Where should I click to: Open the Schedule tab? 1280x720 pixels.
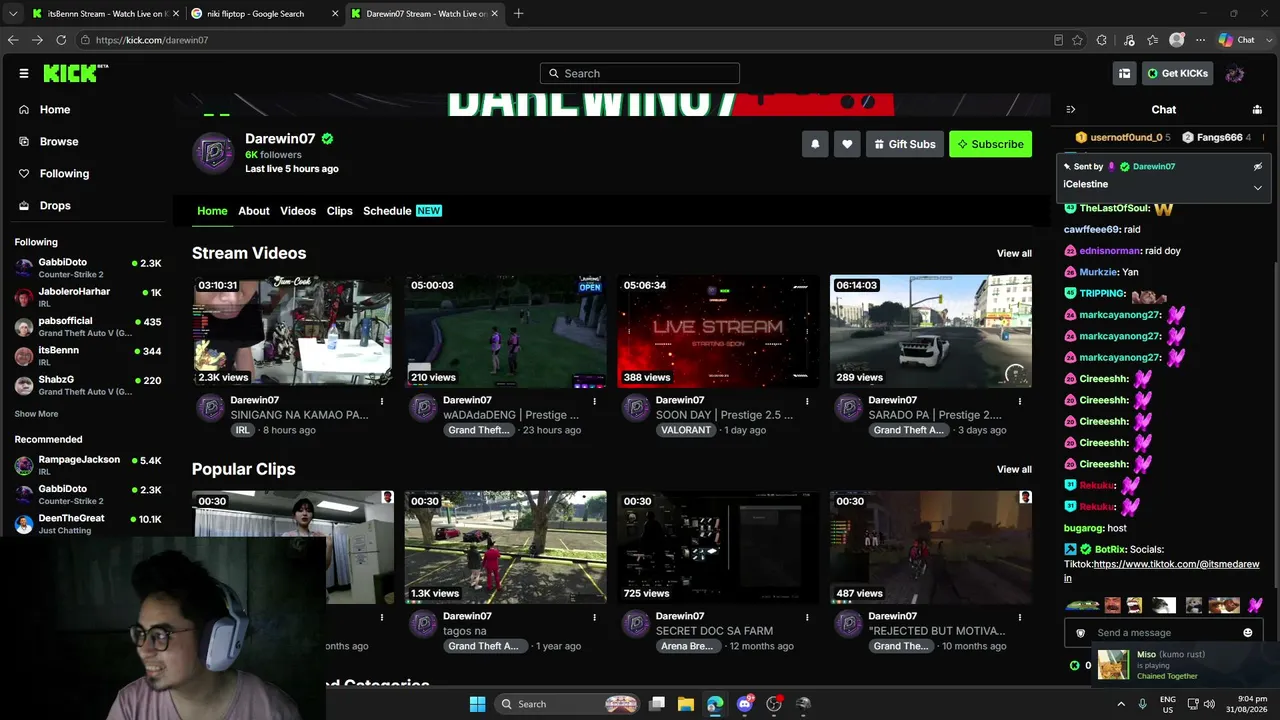point(402,211)
